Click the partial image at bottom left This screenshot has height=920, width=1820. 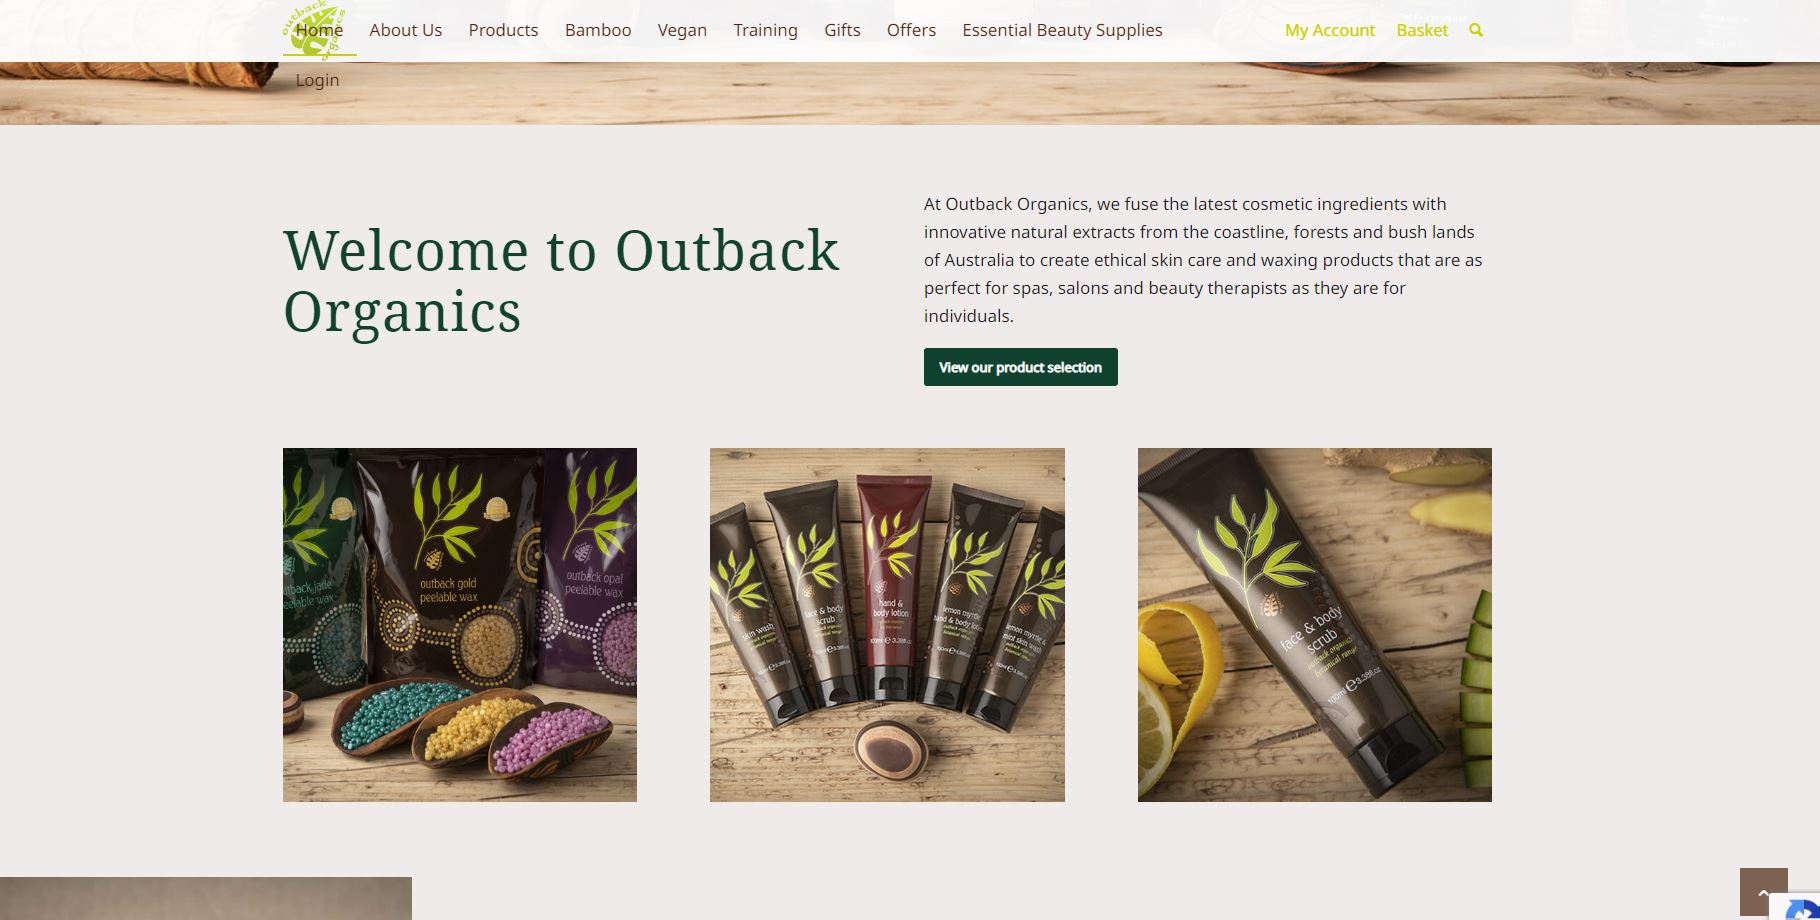(x=206, y=898)
